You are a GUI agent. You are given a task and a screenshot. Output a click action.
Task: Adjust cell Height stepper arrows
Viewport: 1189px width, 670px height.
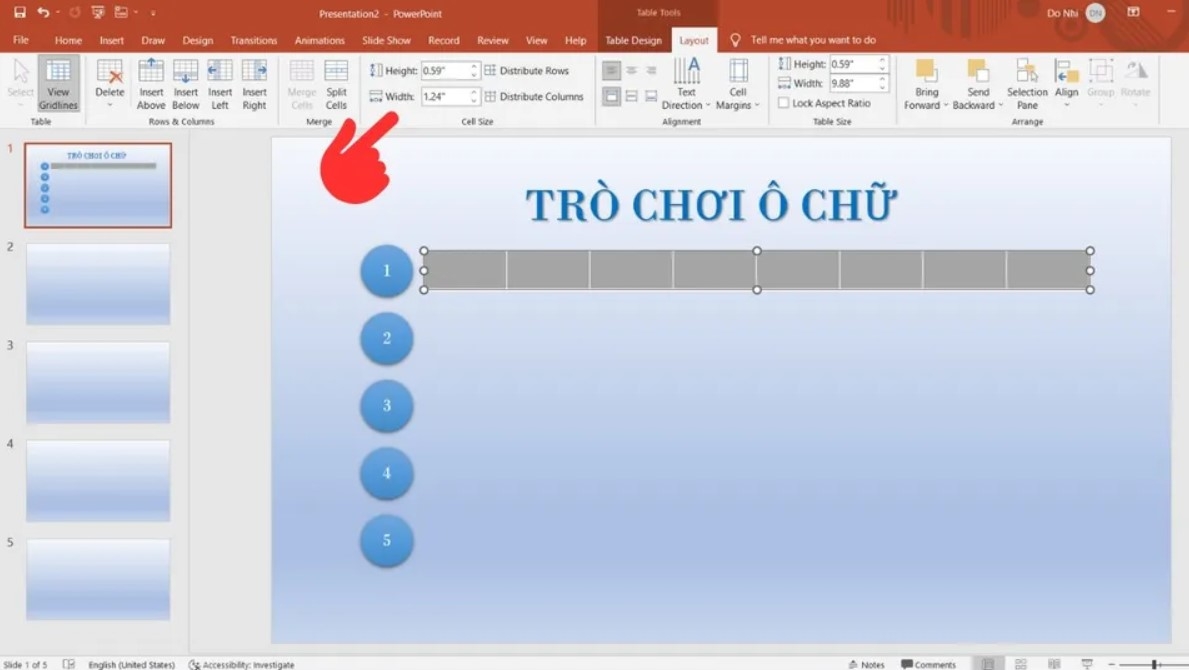tap(474, 70)
